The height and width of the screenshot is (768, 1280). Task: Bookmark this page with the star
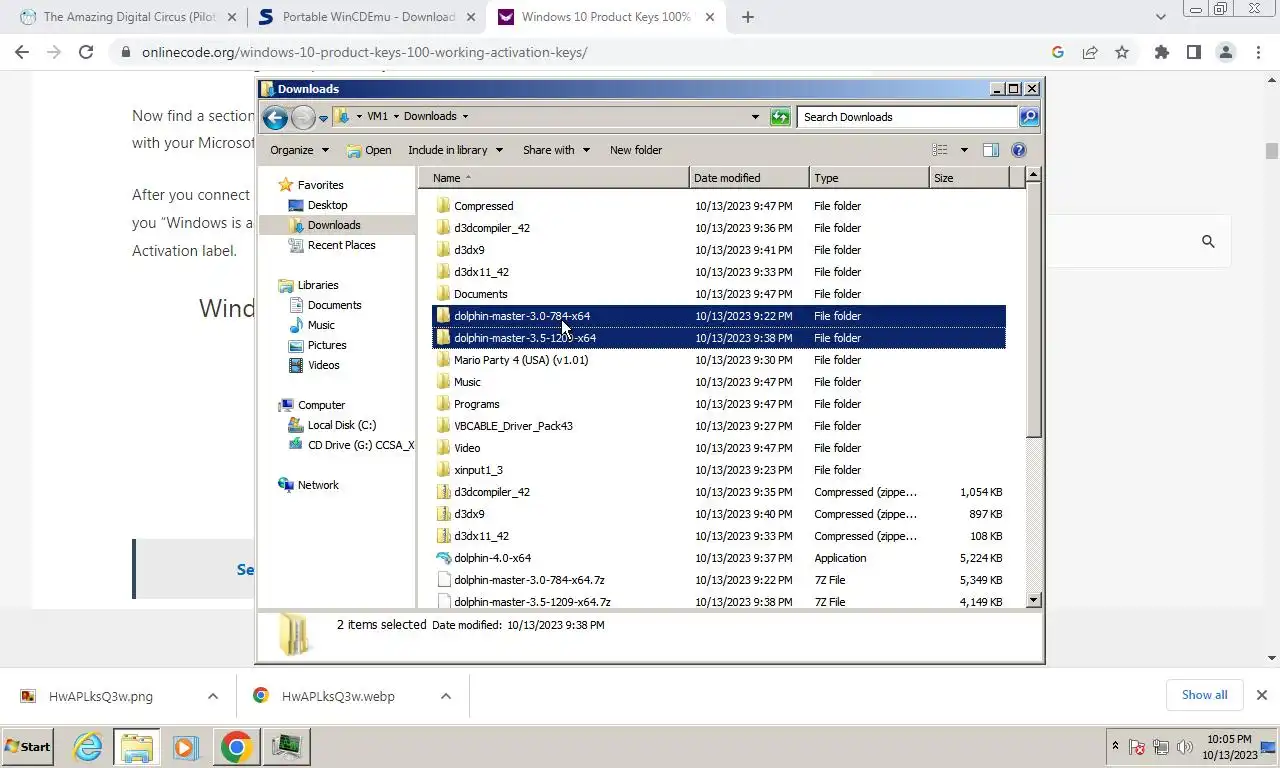(1122, 52)
